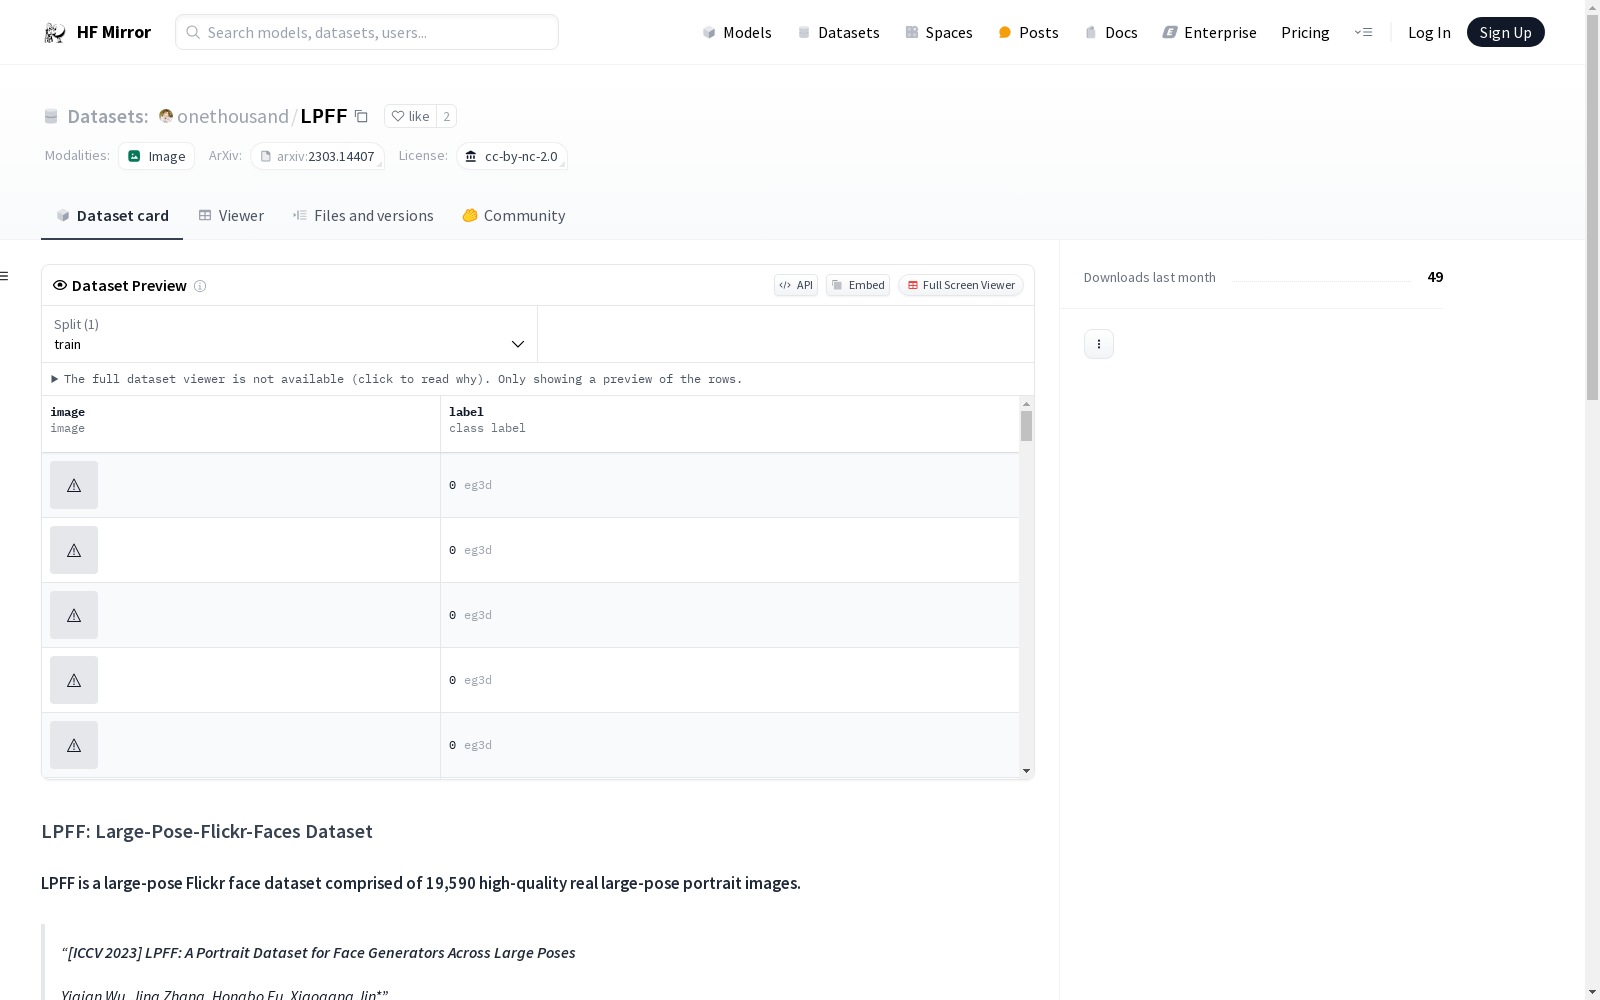Click the LPFF: Large-Pose-Flickr-Faces Dataset heading
1600x1000 pixels.
207,831
